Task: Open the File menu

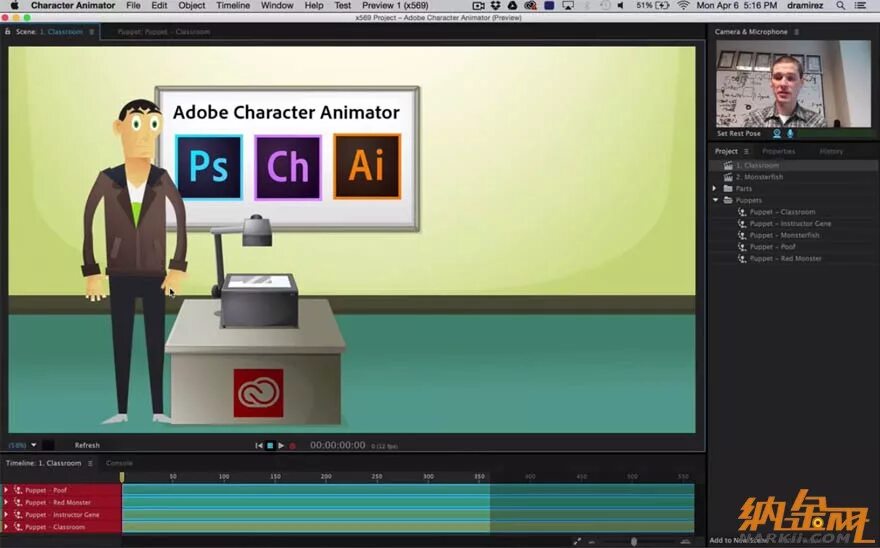Action: pyautogui.click(x=133, y=6)
